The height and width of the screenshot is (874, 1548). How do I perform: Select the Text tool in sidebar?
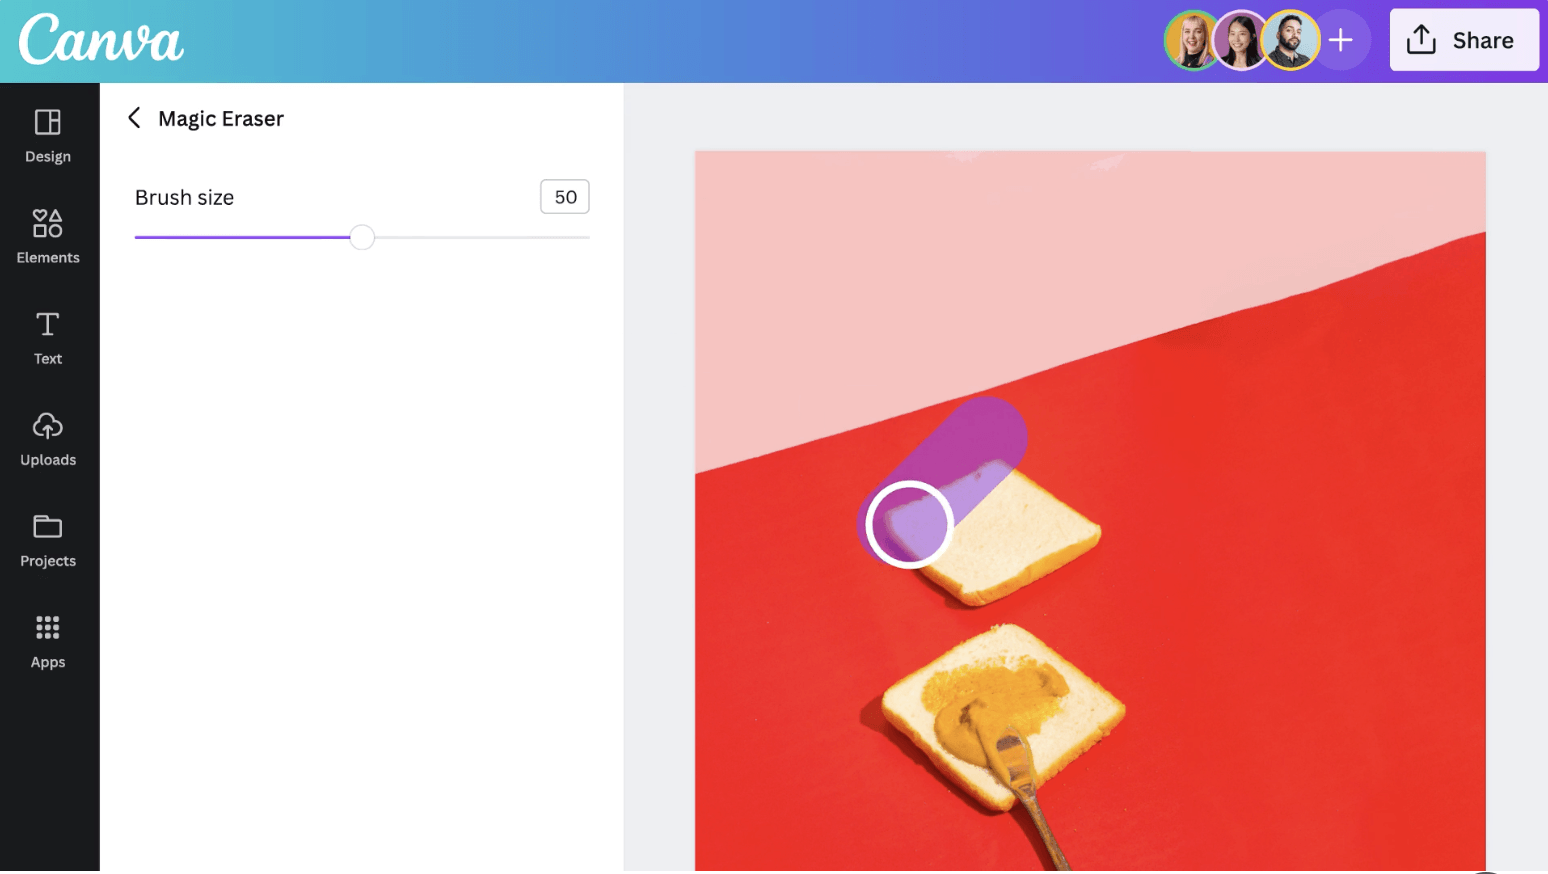pos(48,338)
